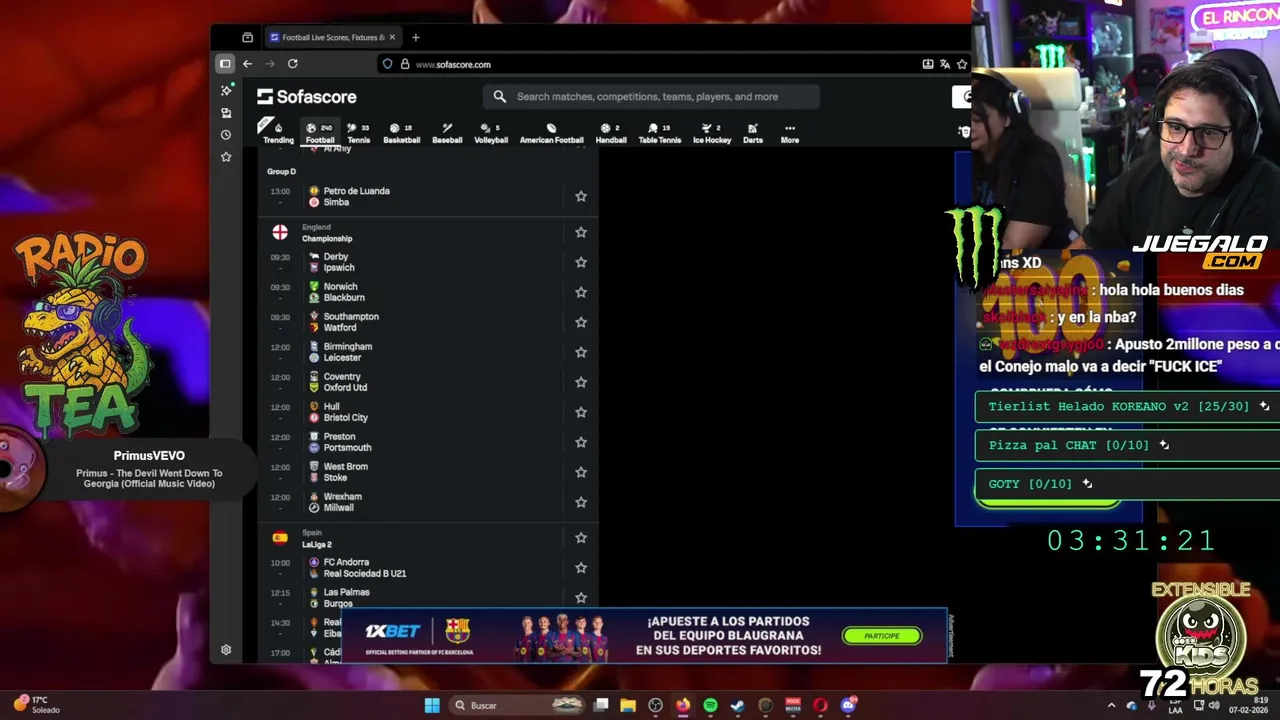Click the install app icon in the address bar
The width and height of the screenshot is (1280, 720).
coord(928,64)
